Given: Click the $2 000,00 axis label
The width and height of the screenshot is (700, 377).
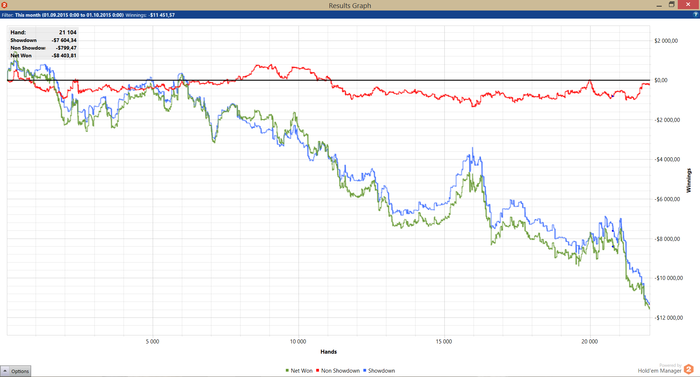Looking at the screenshot, I should (x=666, y=41).
